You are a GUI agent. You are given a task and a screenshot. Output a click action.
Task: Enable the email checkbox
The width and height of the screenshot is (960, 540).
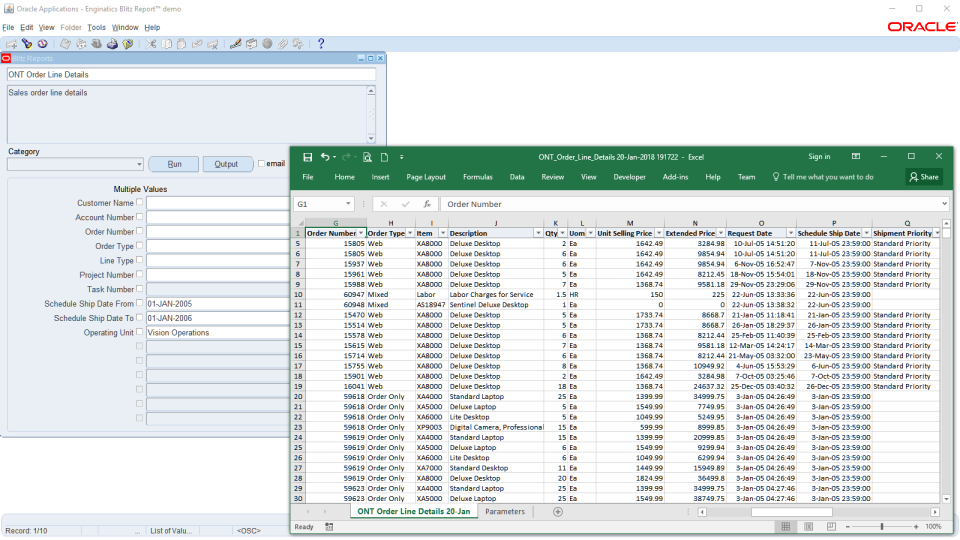pyautogui.click(x=262, y=164)
